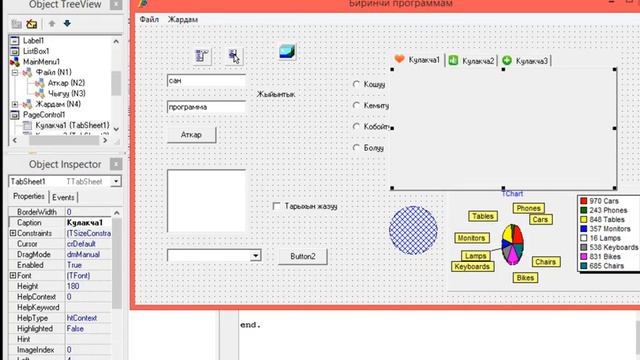Close the Object TreeView panel
The image size is (640, 360).
pos(116,4)
